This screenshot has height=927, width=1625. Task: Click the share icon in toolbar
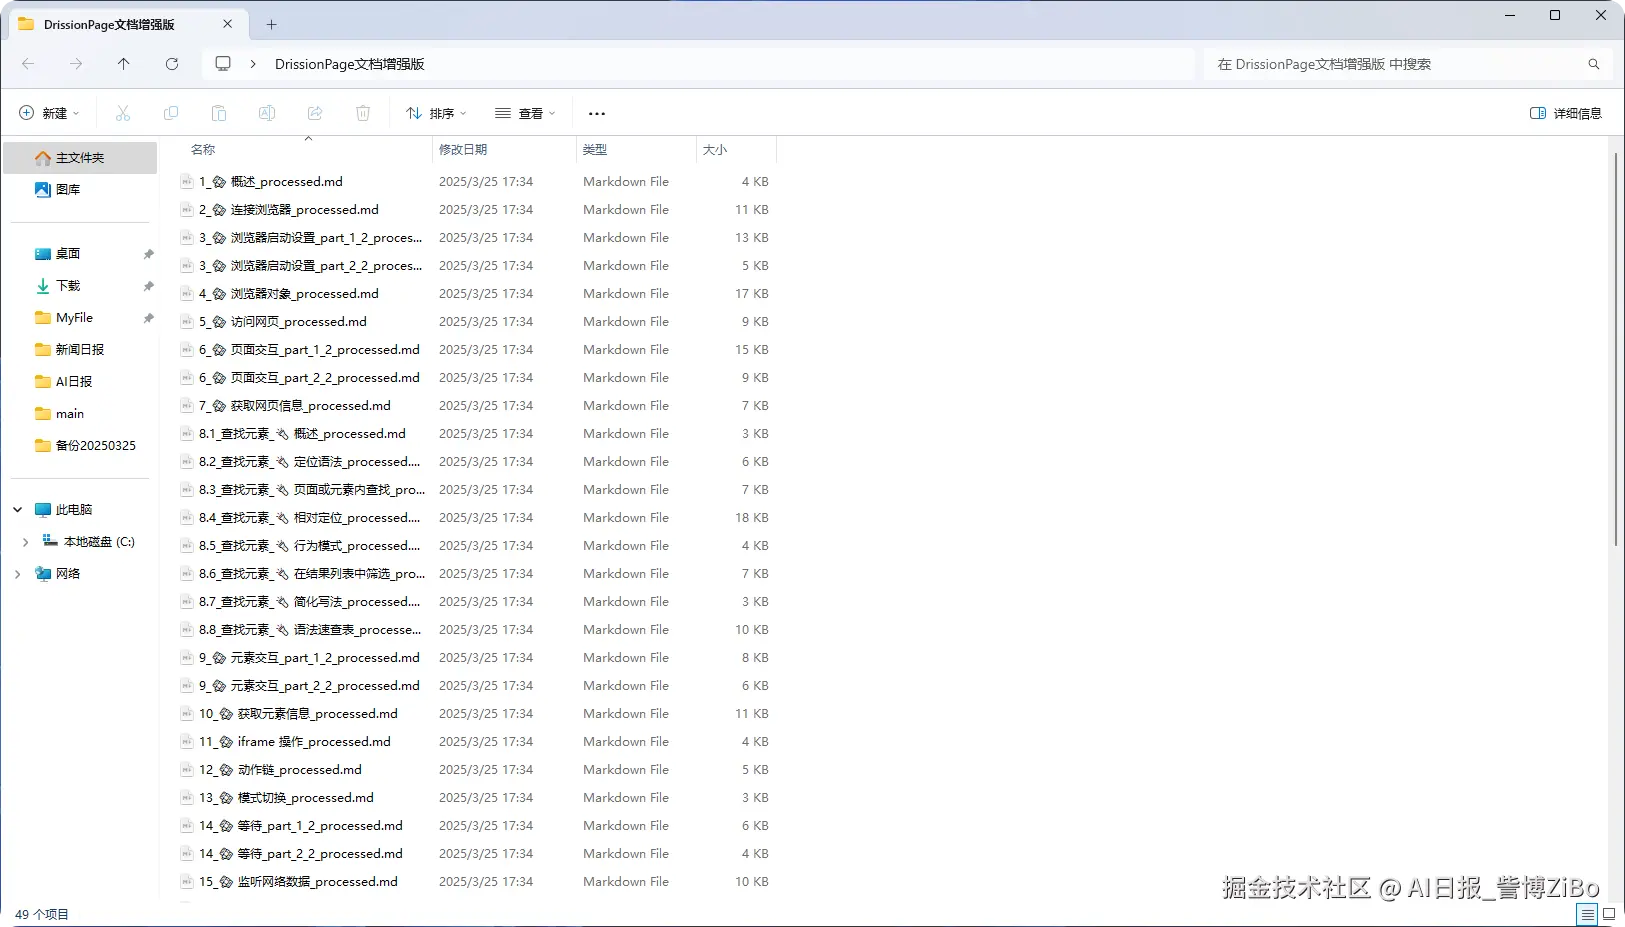(x=315, y=113)
